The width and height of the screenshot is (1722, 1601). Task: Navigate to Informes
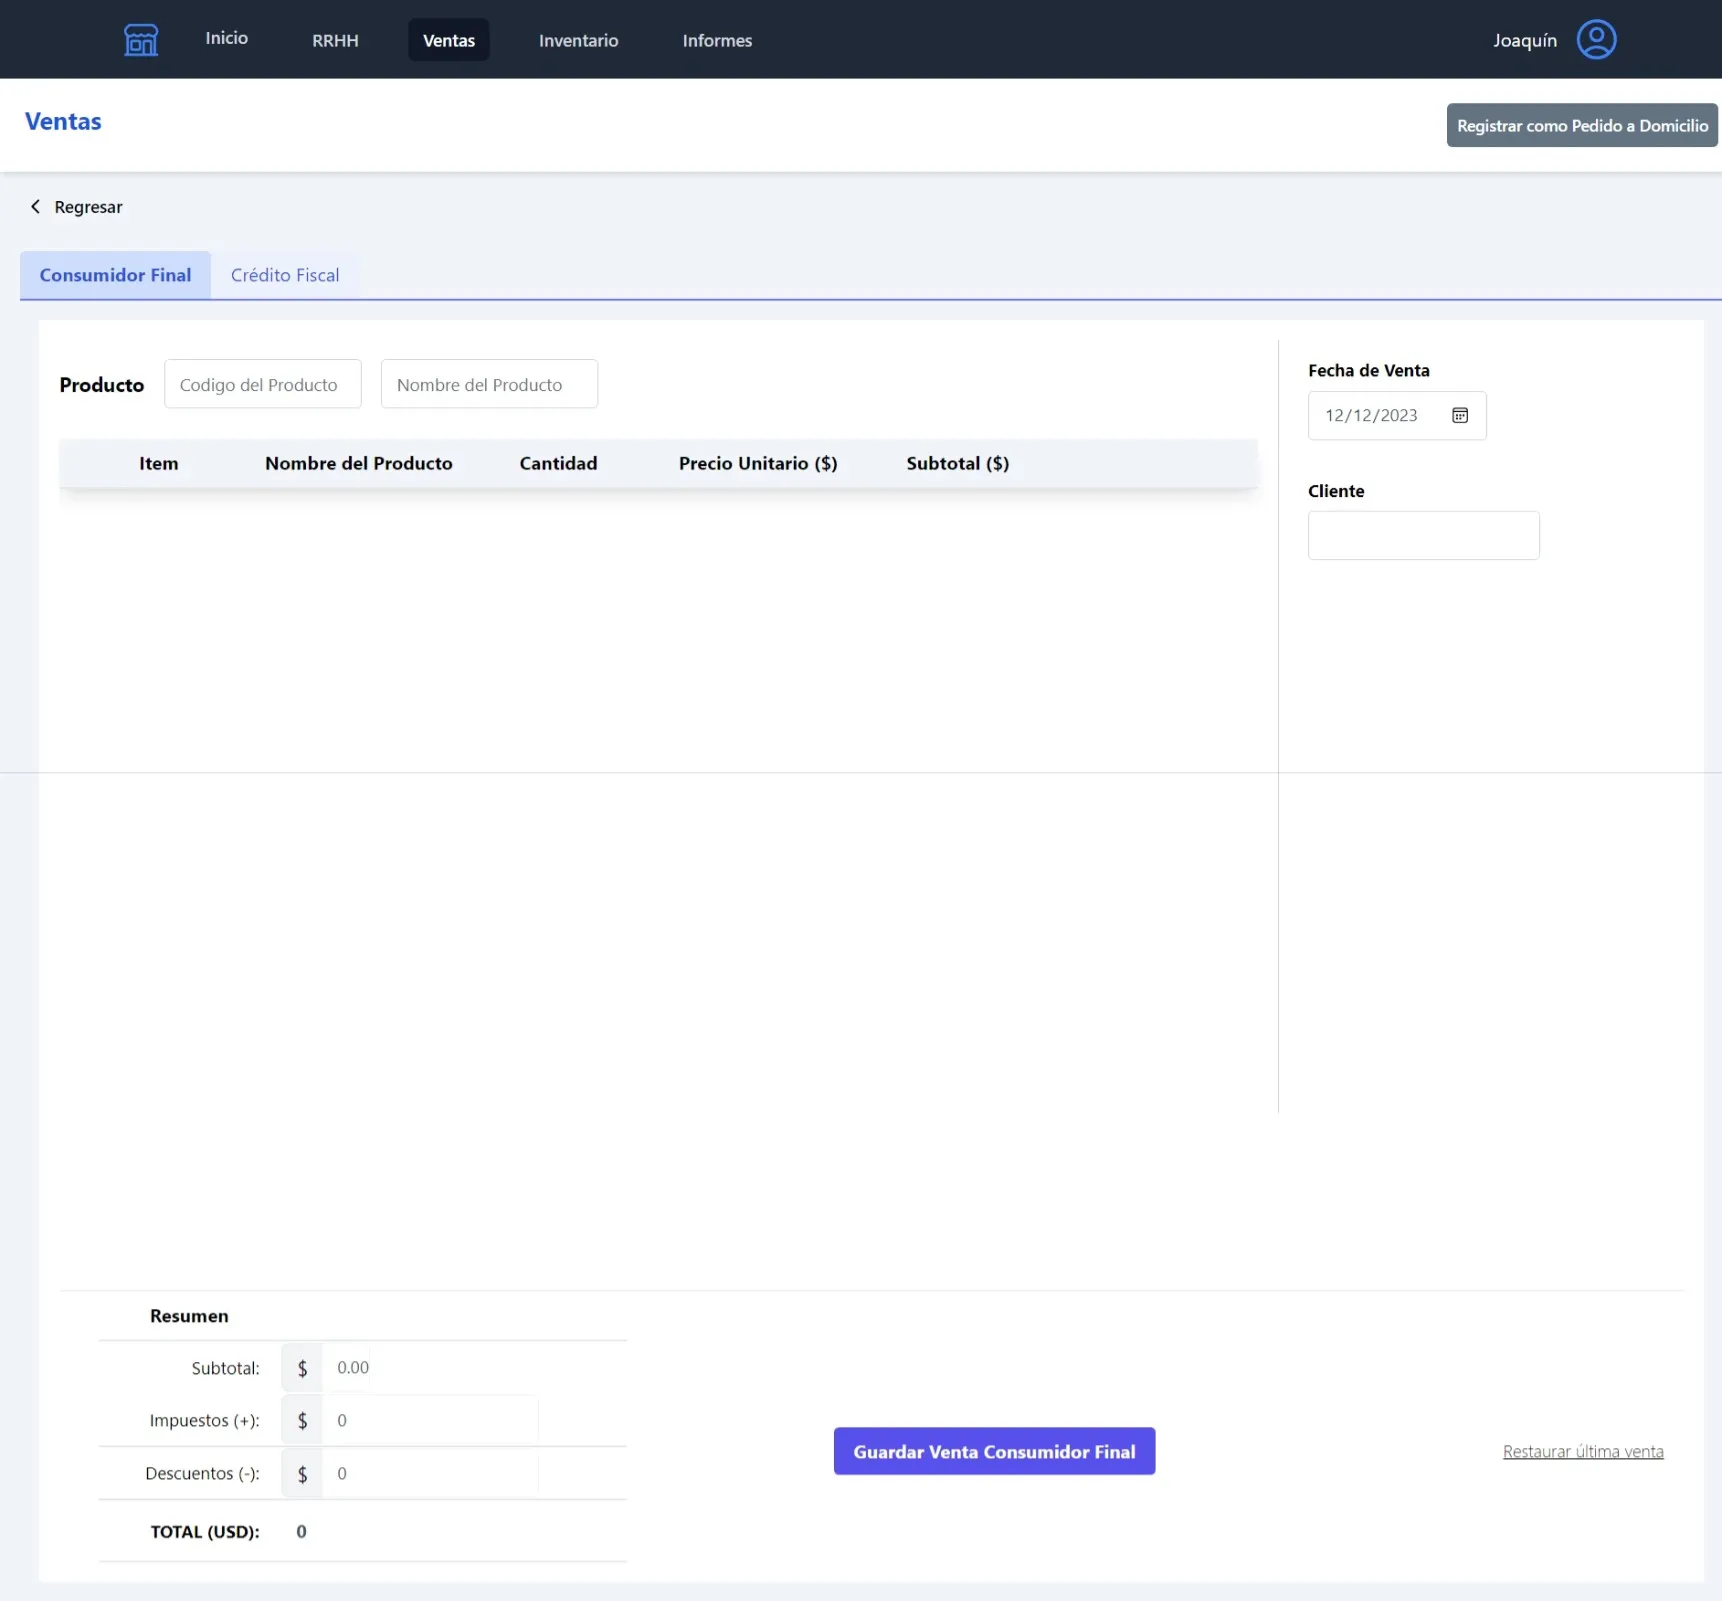point(717,40)
